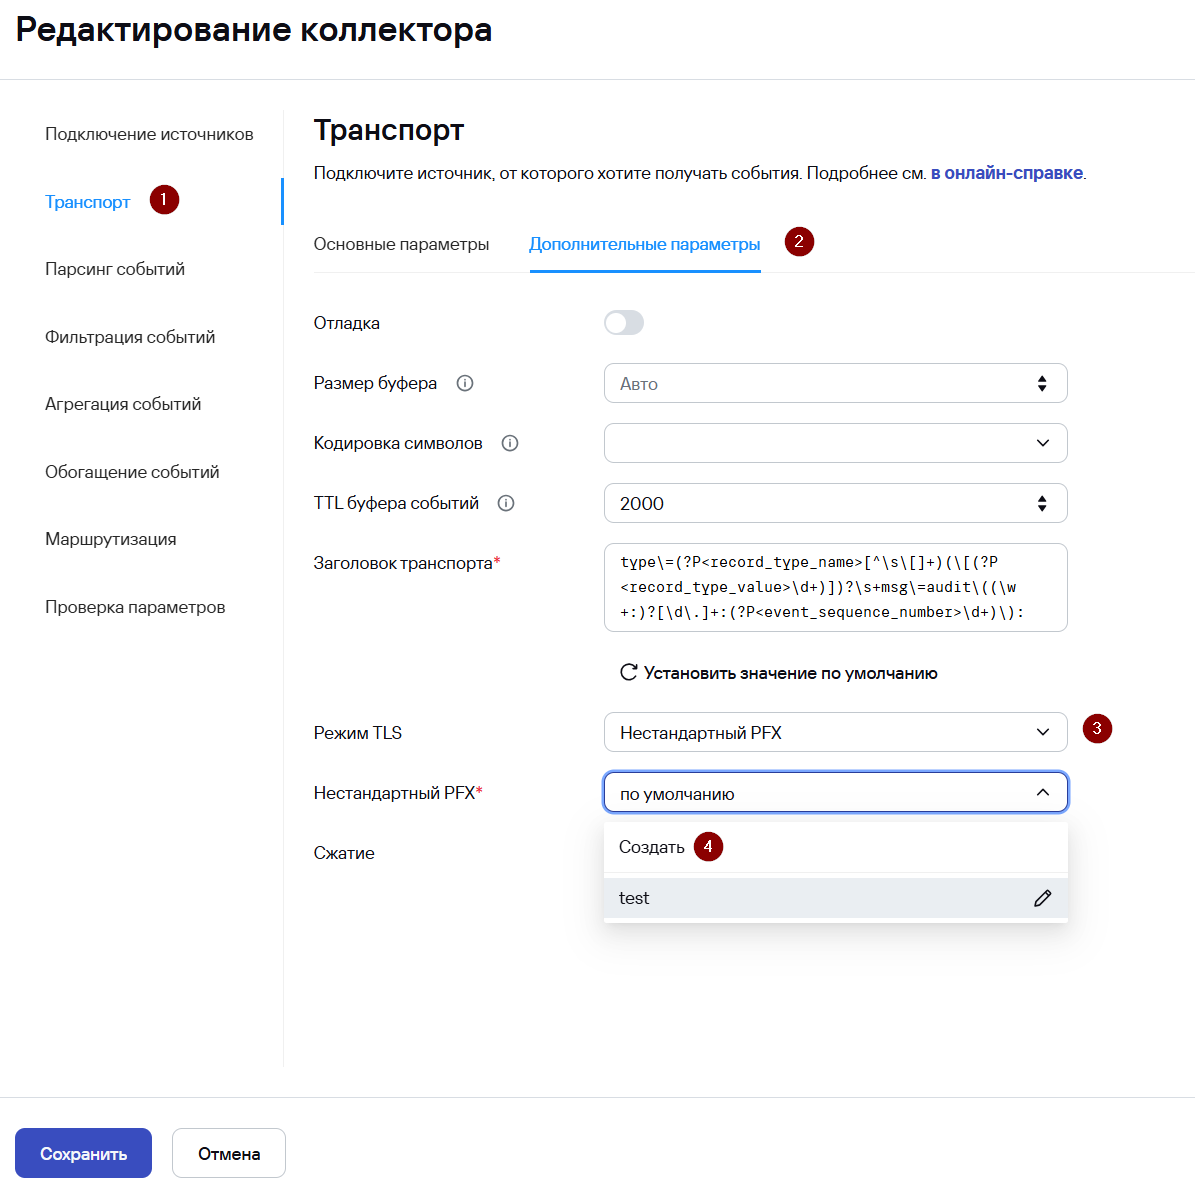The height and width of the screenshot is (1192, 1195).
Task: Click the info icon beside Кодировка символов
Action: click(510, 443)
